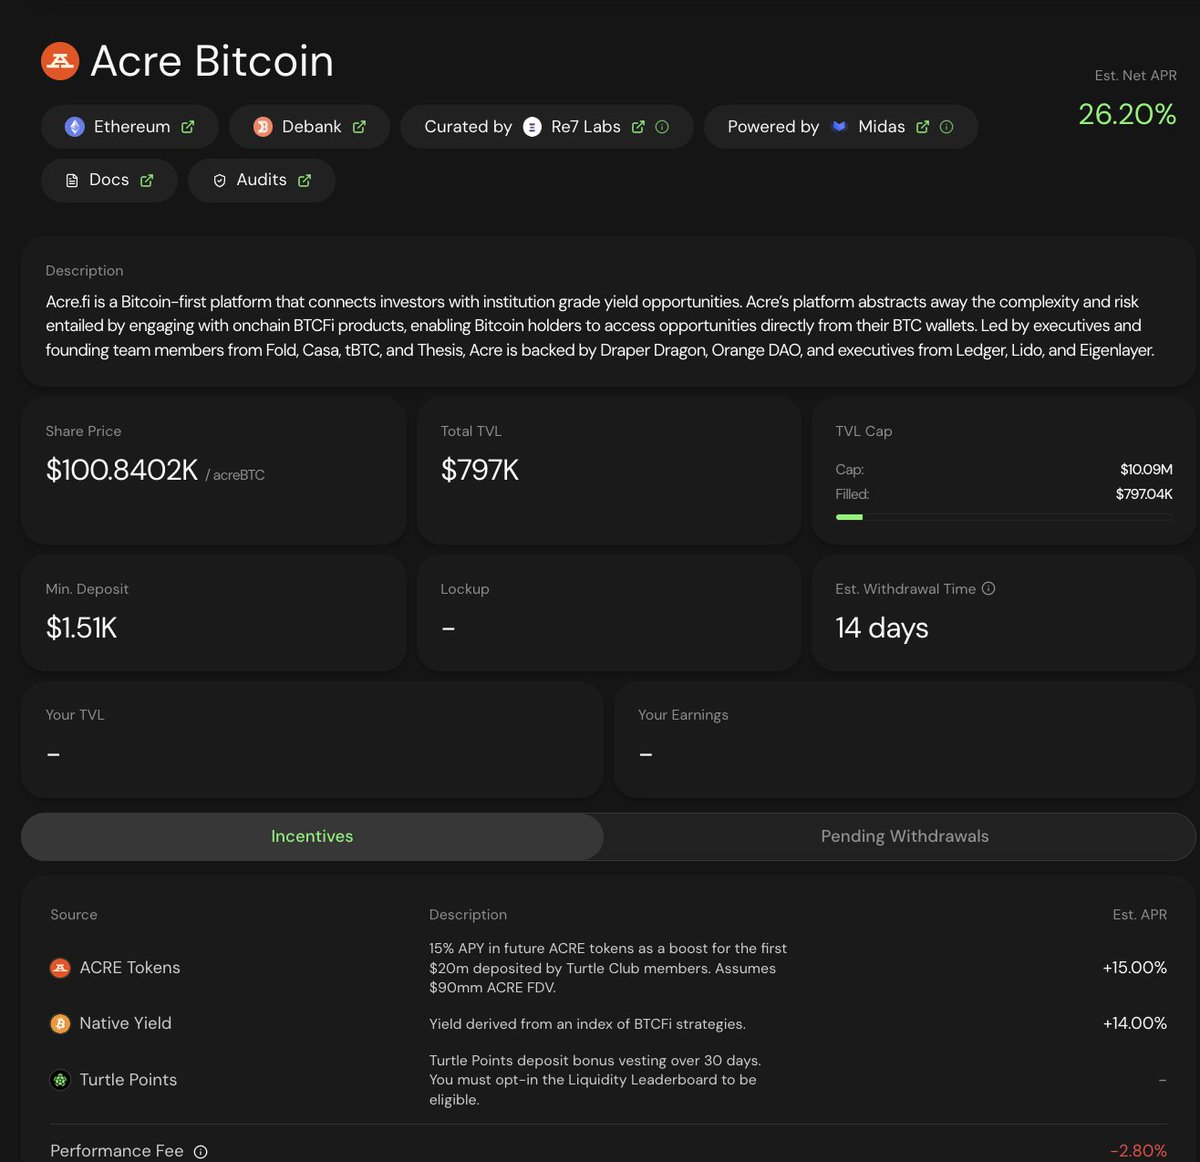1200x1162 pixels.
Task: Open the Audits external link arrow
Action: point(305,180)
